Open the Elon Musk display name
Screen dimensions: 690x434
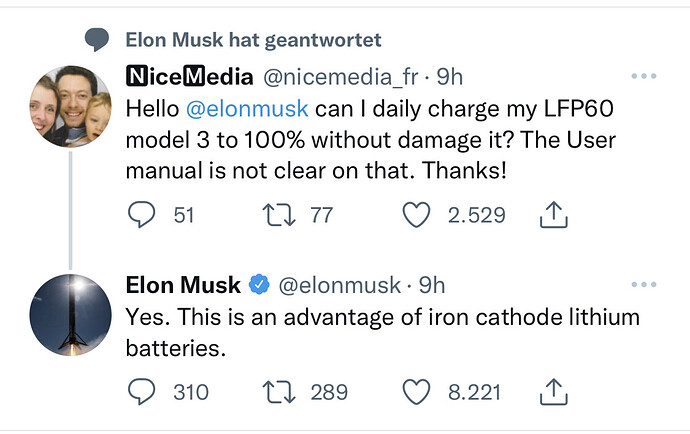183,285
